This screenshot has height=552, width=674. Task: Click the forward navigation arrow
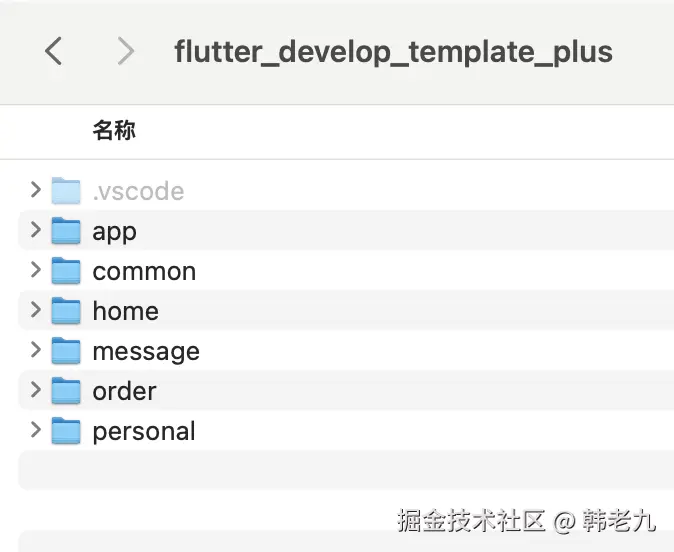pyautogui.click(x=125, y=51)
